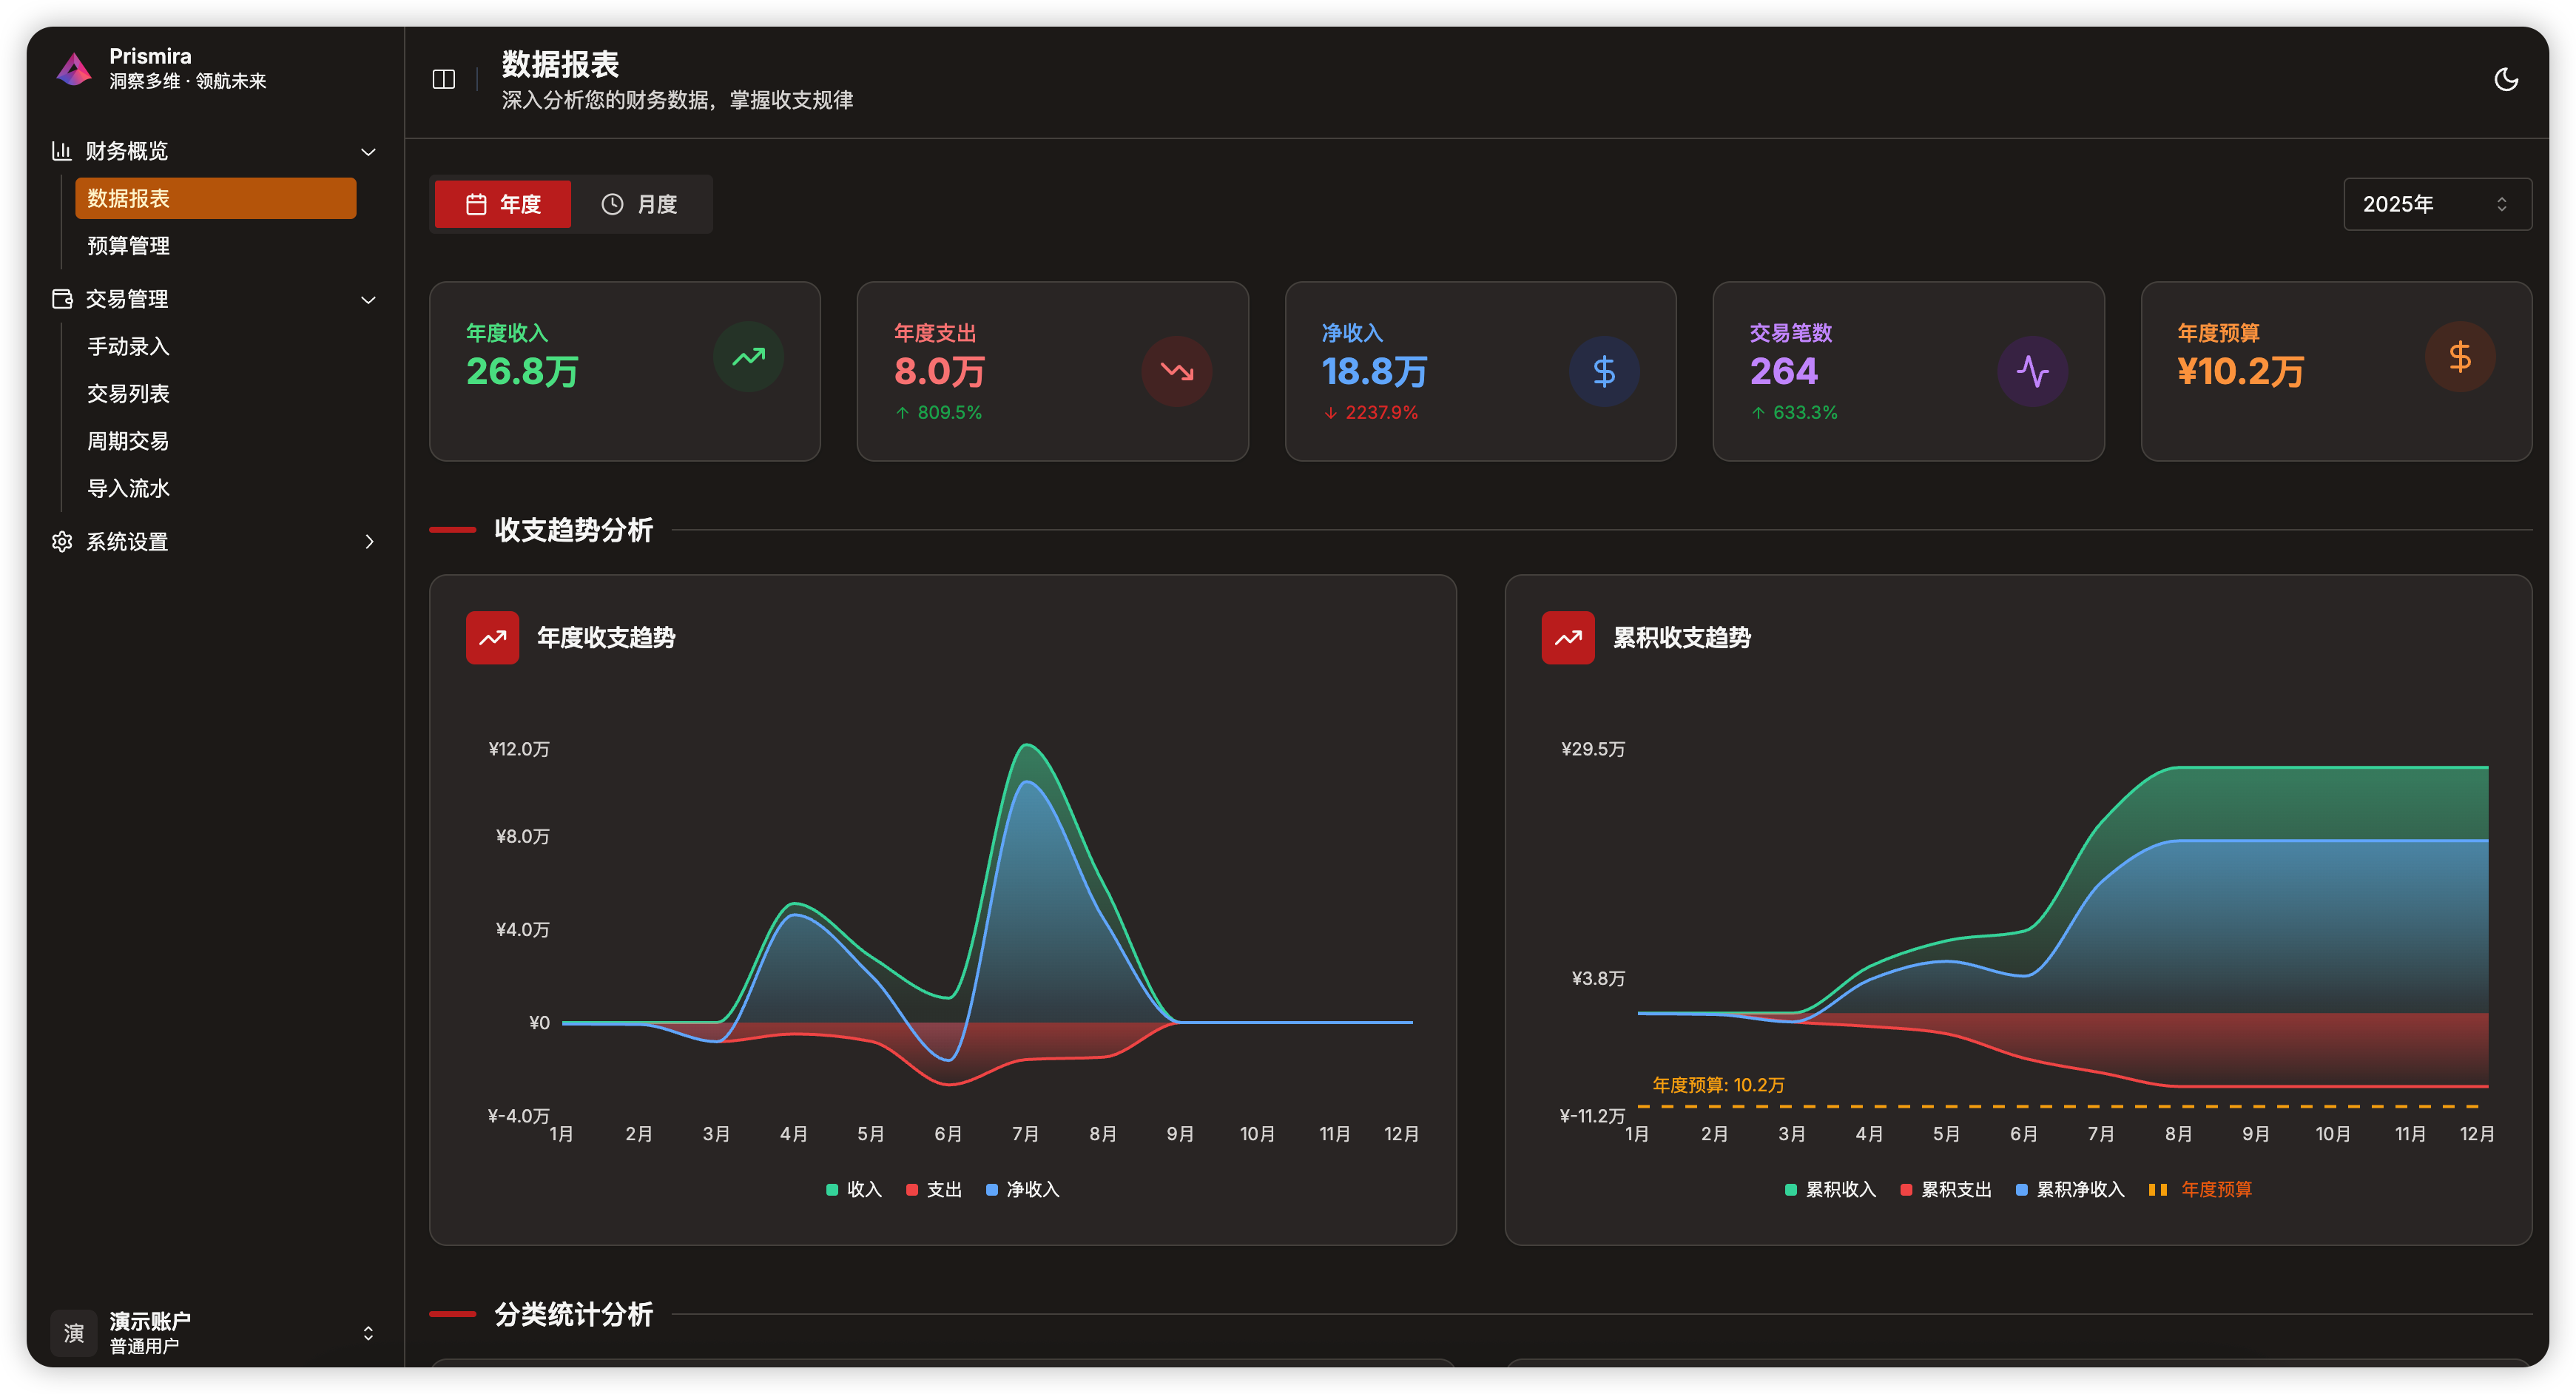Toggle 收入 series in trend chart legend
2576x1394 pixels.
tap(854, 1189)
